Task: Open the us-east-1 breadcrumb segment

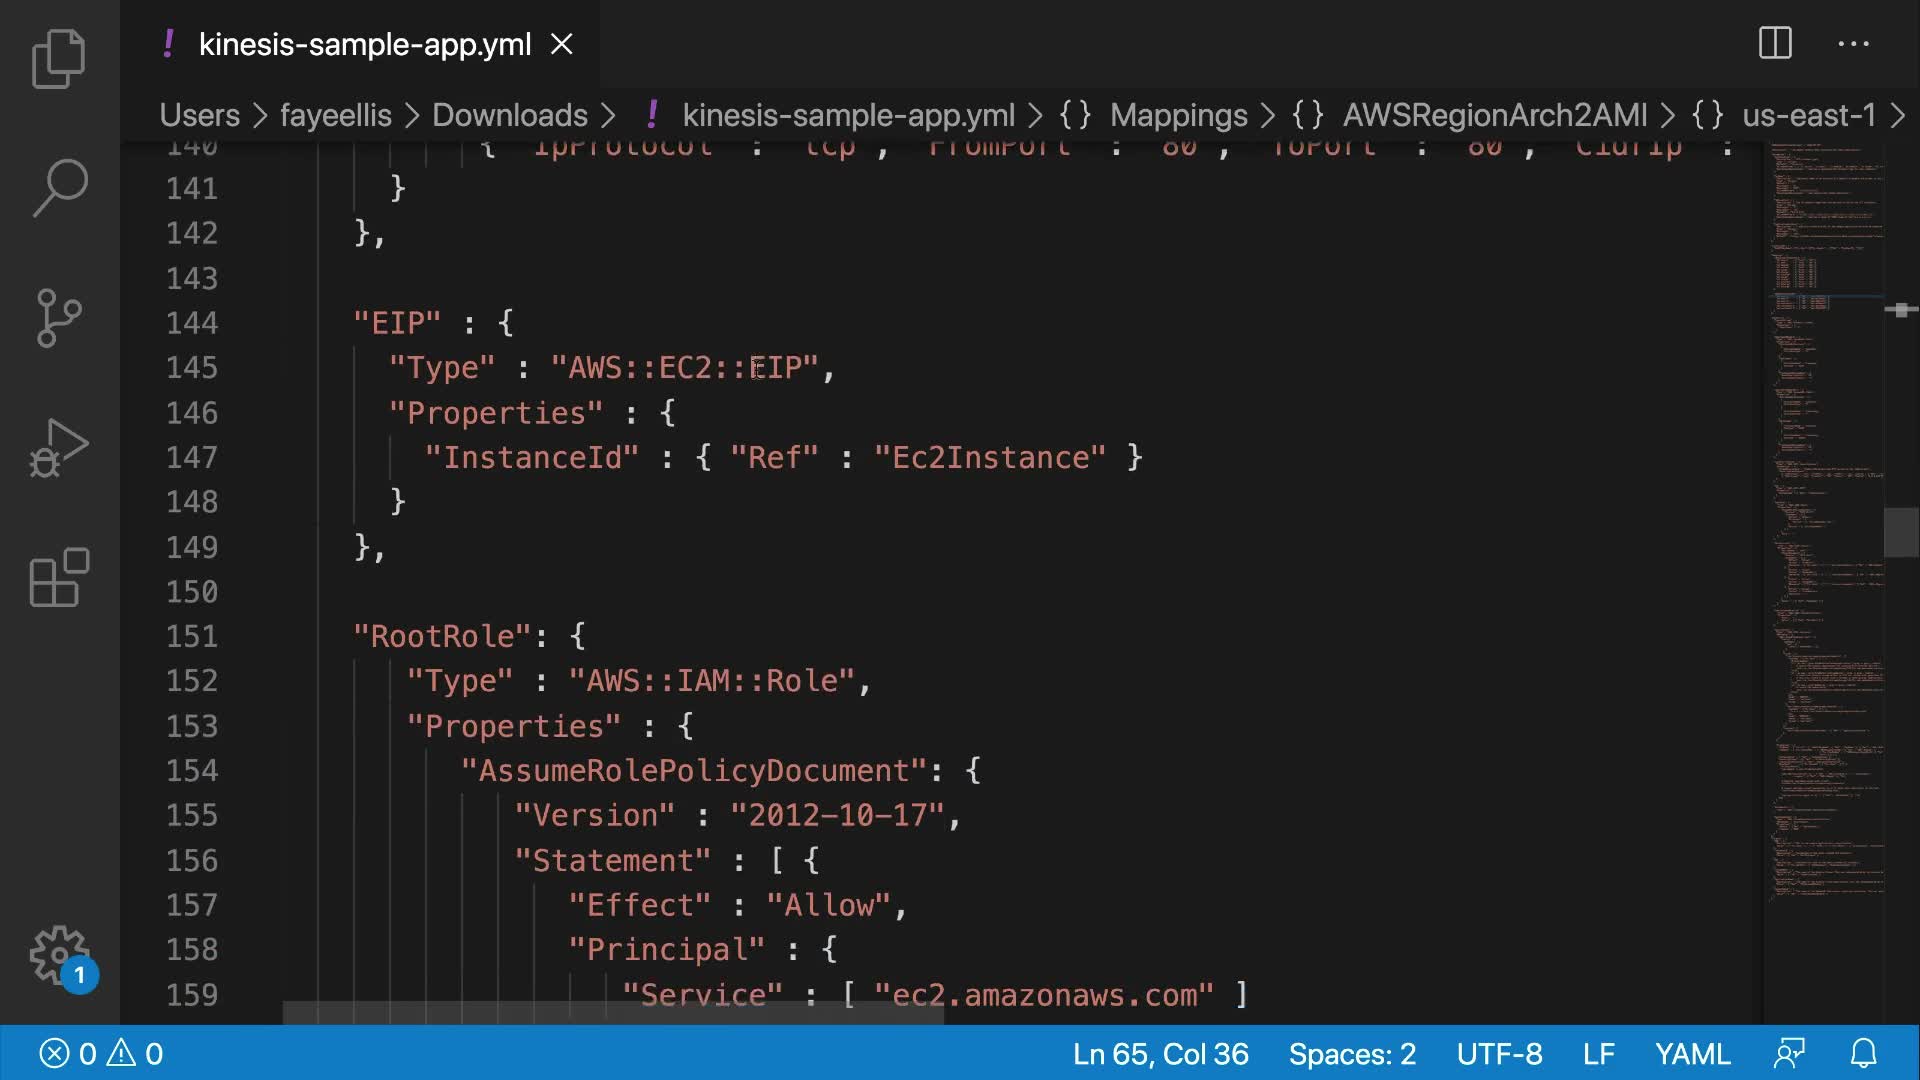Action: click(1808, 115)
